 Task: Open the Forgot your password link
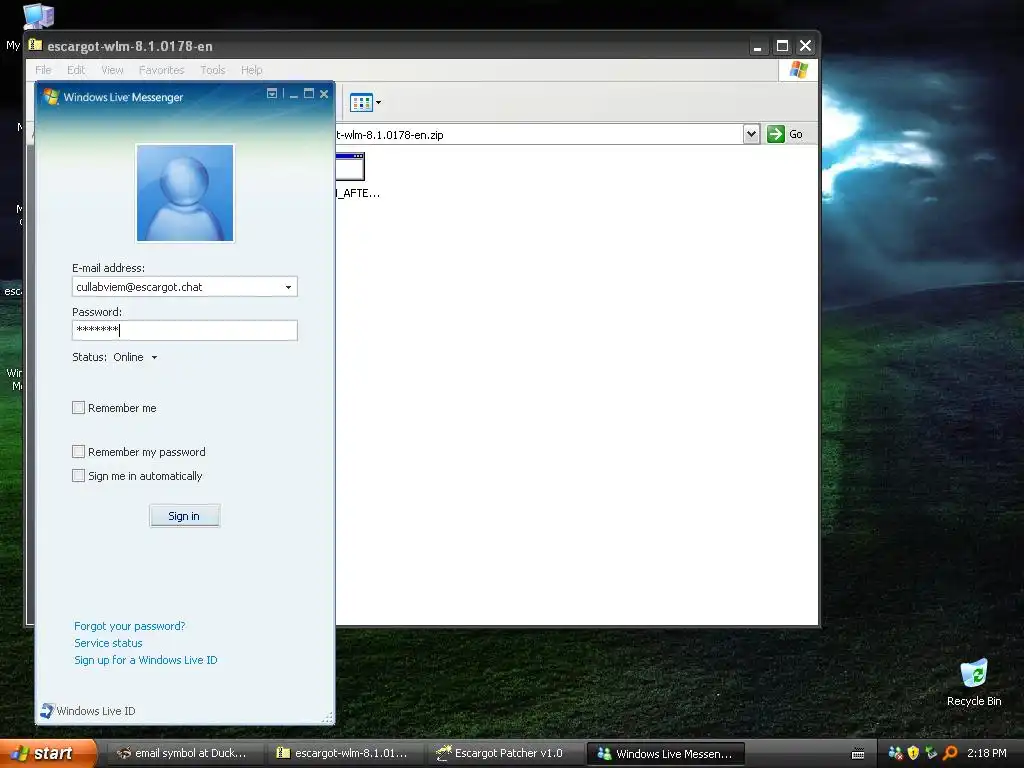click(129, 626)
